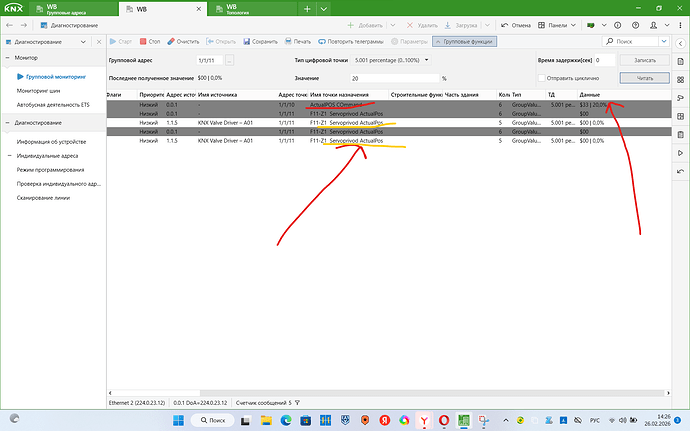Click the Записать button
This screenshot has width=690, height=431.
coord(645,60)
